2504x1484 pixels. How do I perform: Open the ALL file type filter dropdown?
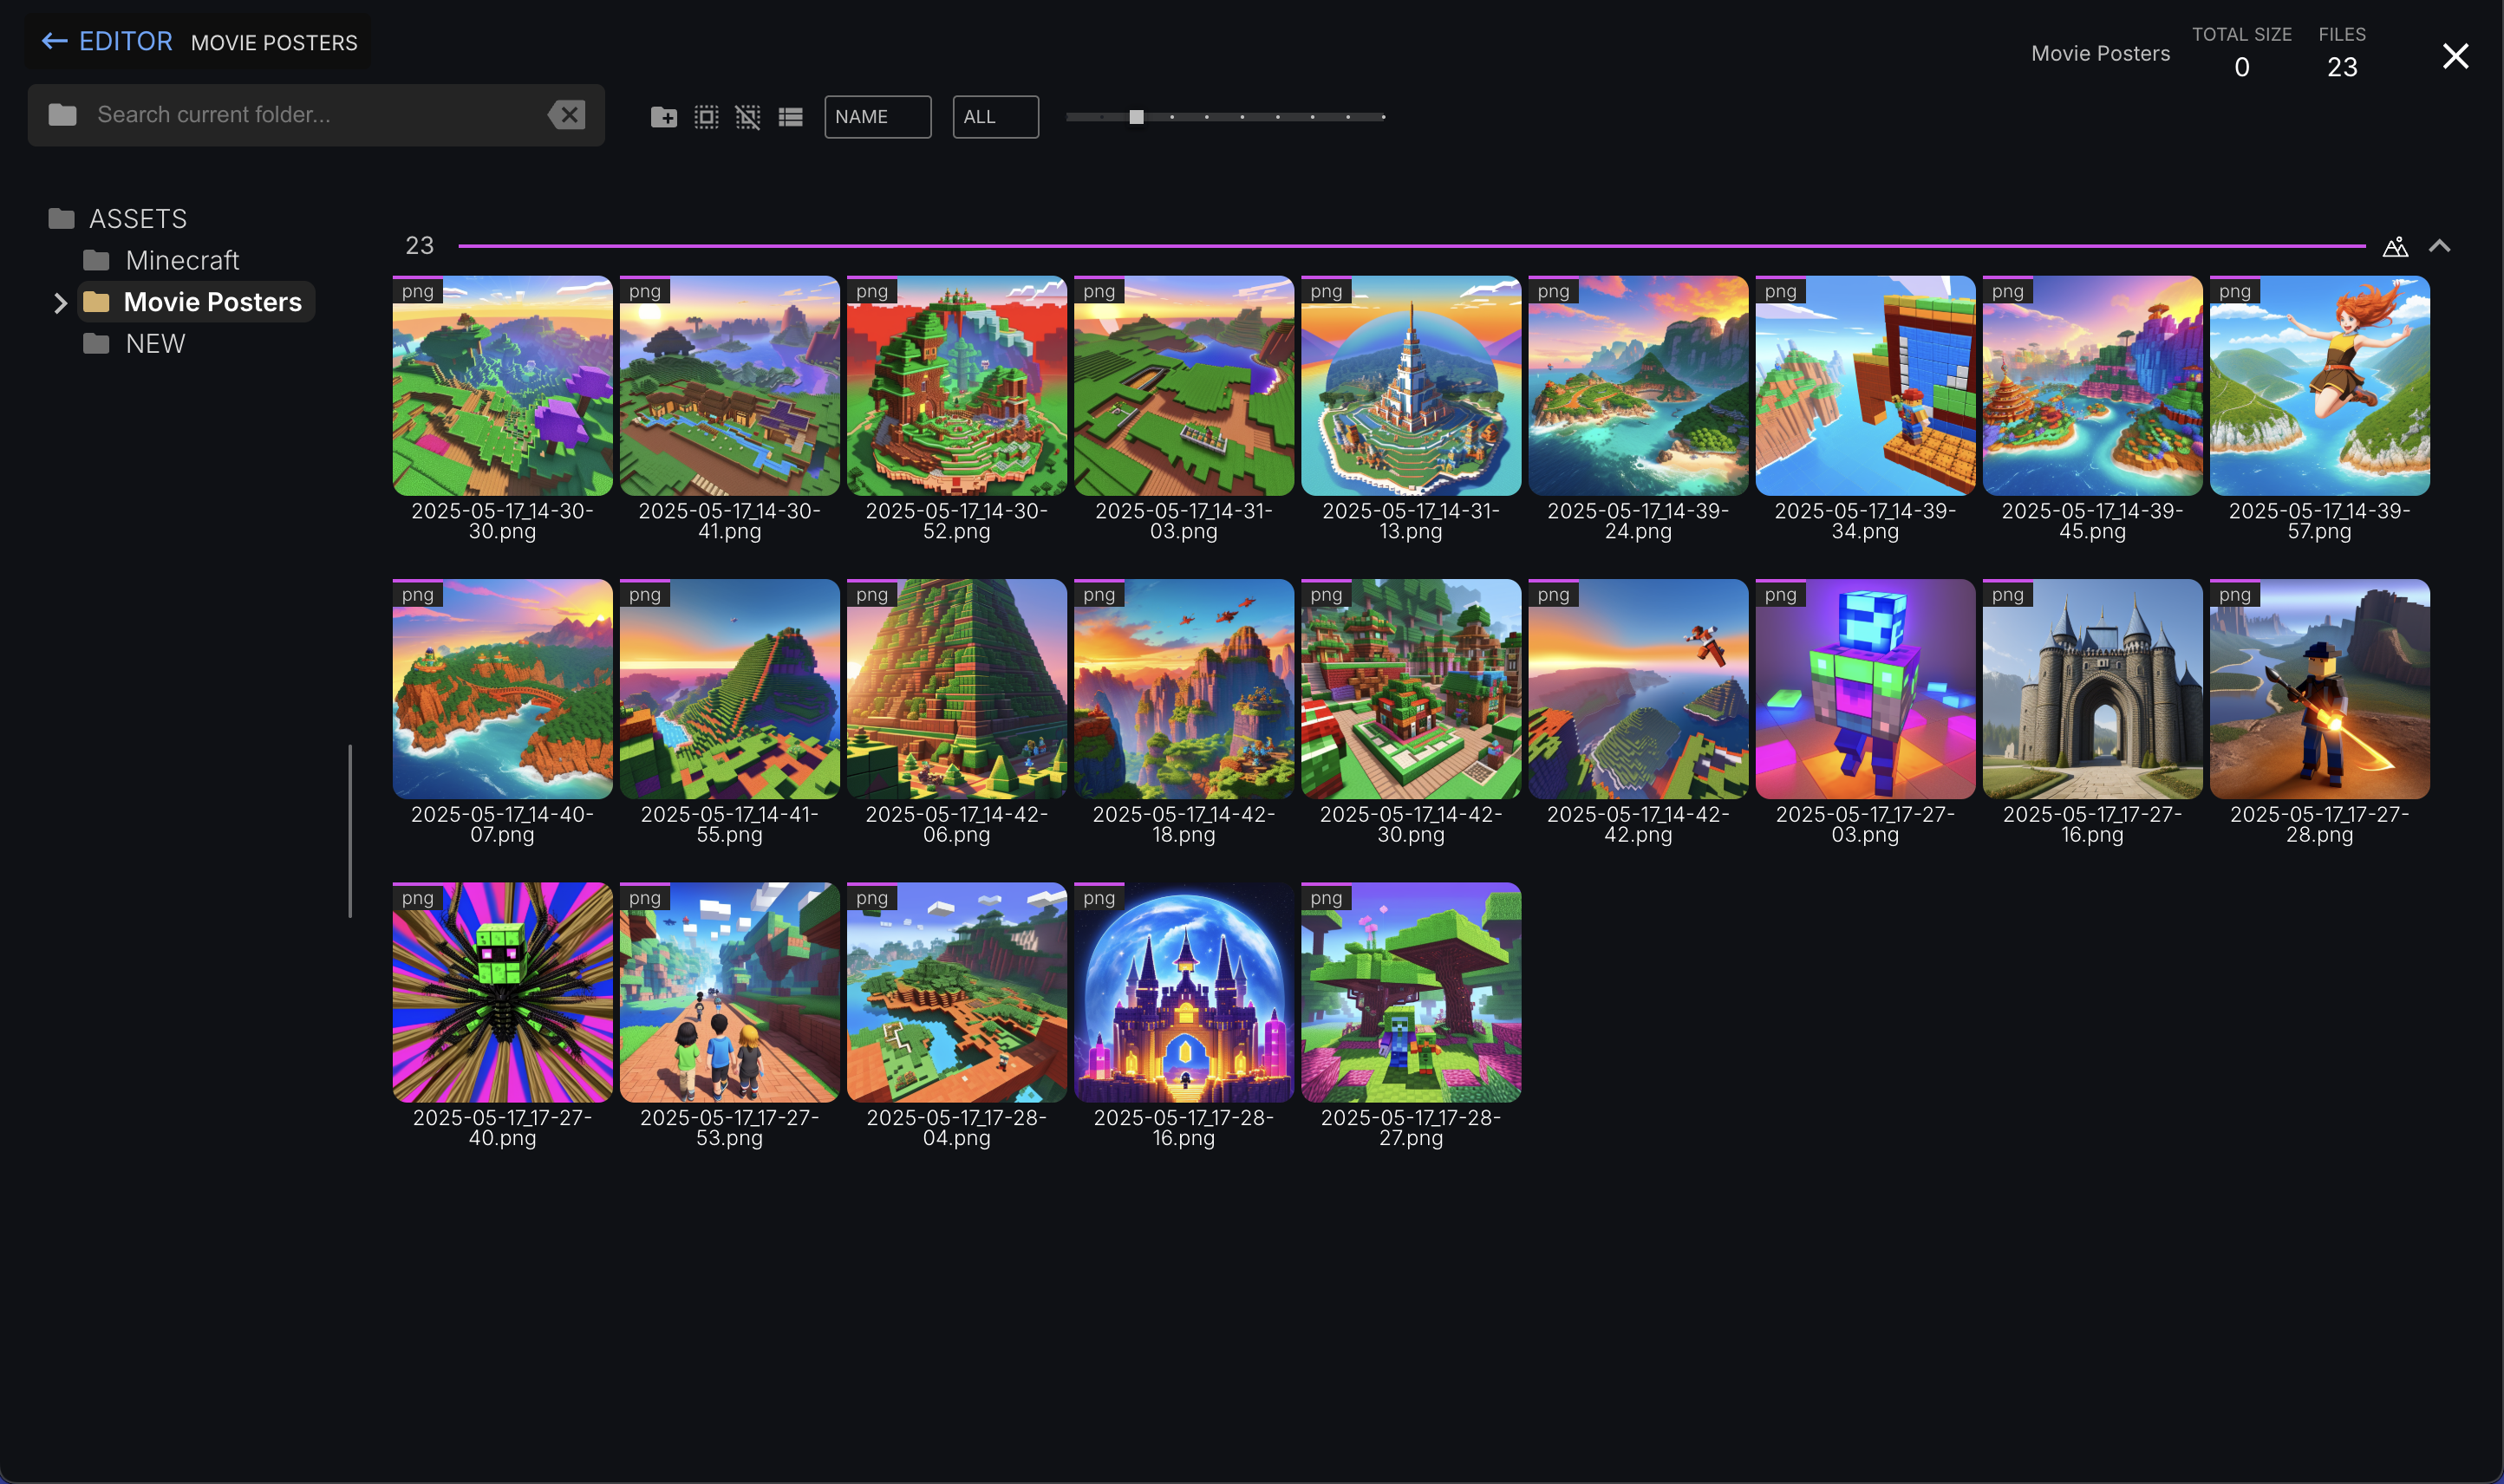[x=995, y=117]
